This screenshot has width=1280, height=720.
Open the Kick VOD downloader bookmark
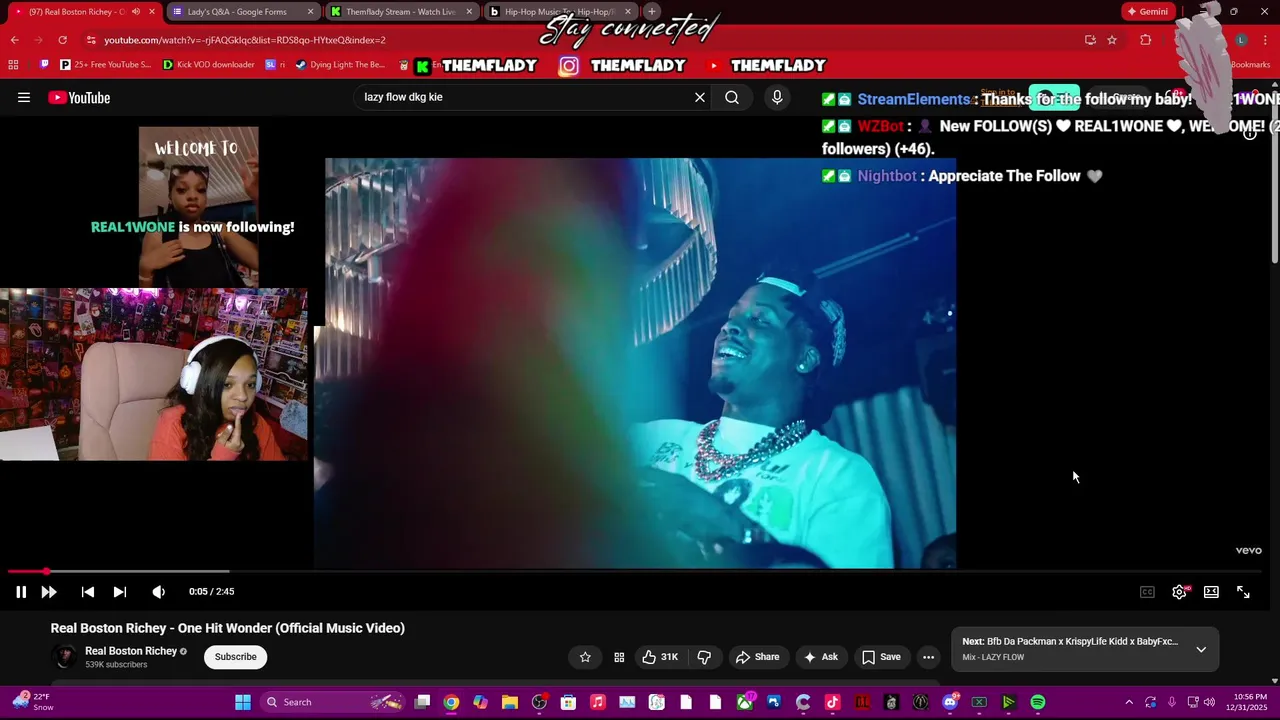208,65
